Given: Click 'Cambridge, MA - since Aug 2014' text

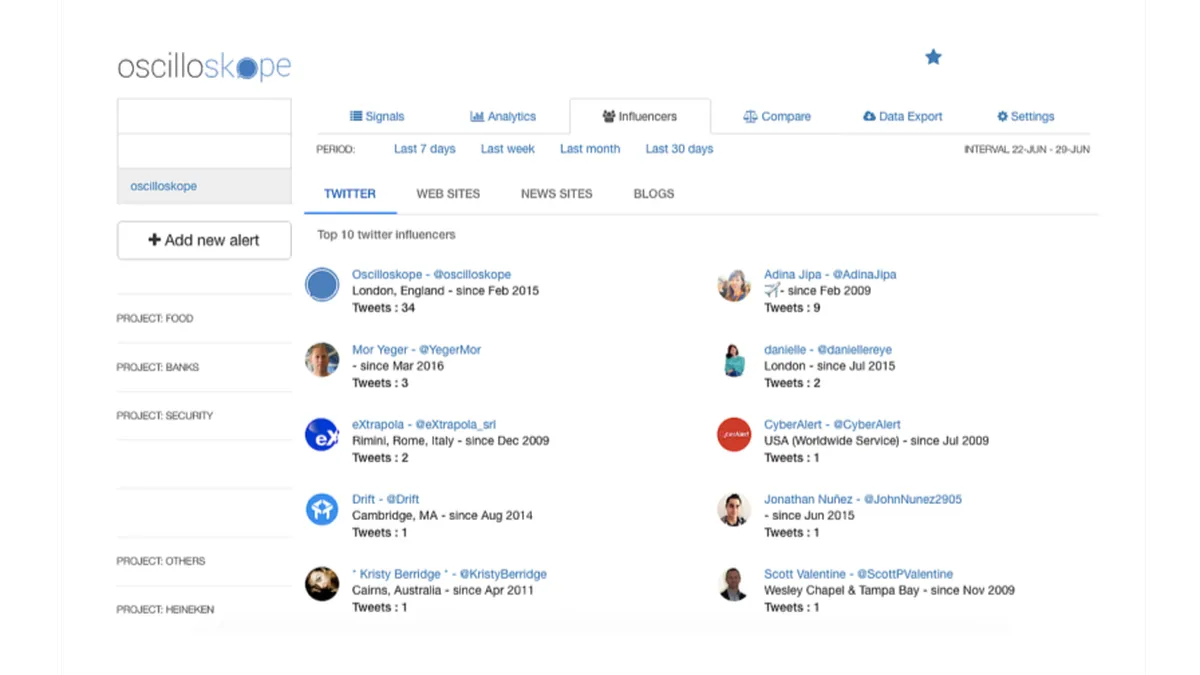Looking at the screenshot, I should coord(442,516).
